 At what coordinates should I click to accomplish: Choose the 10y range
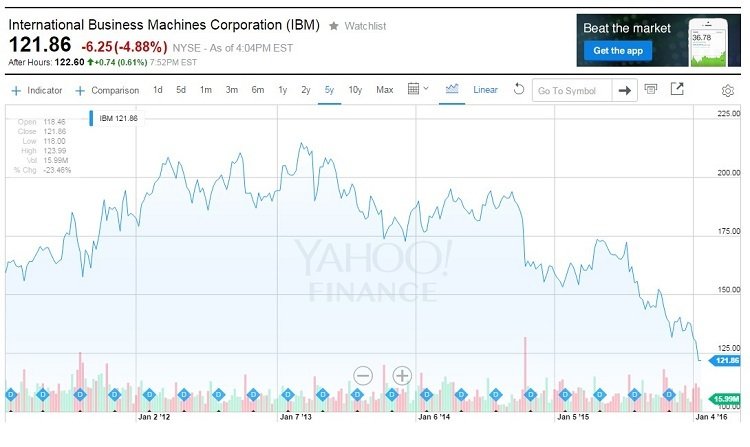coord(355,90)
